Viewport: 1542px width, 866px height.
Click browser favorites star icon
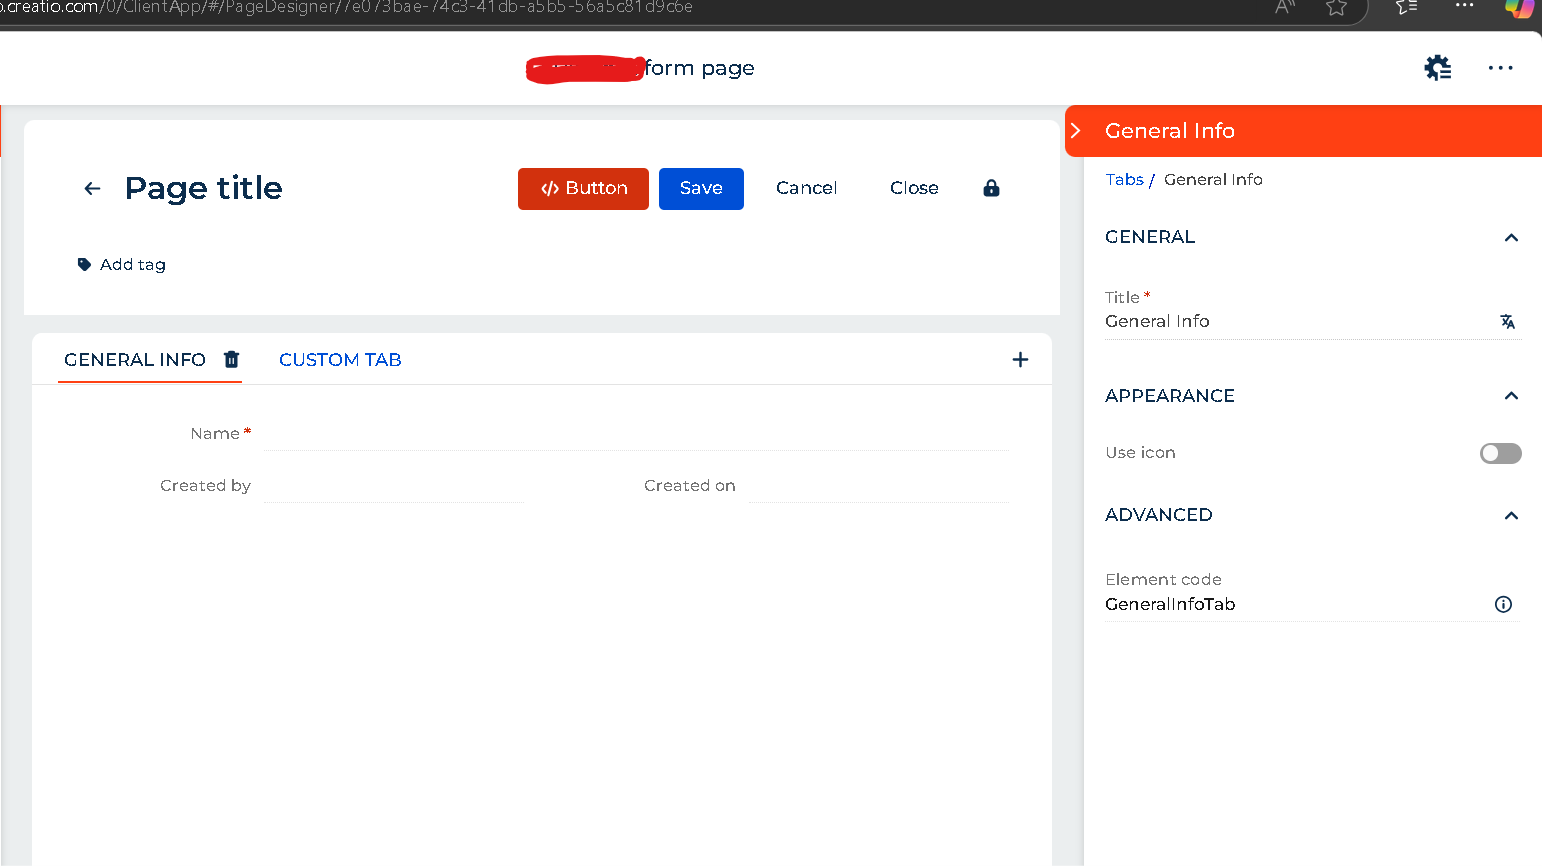[1336, 8]
